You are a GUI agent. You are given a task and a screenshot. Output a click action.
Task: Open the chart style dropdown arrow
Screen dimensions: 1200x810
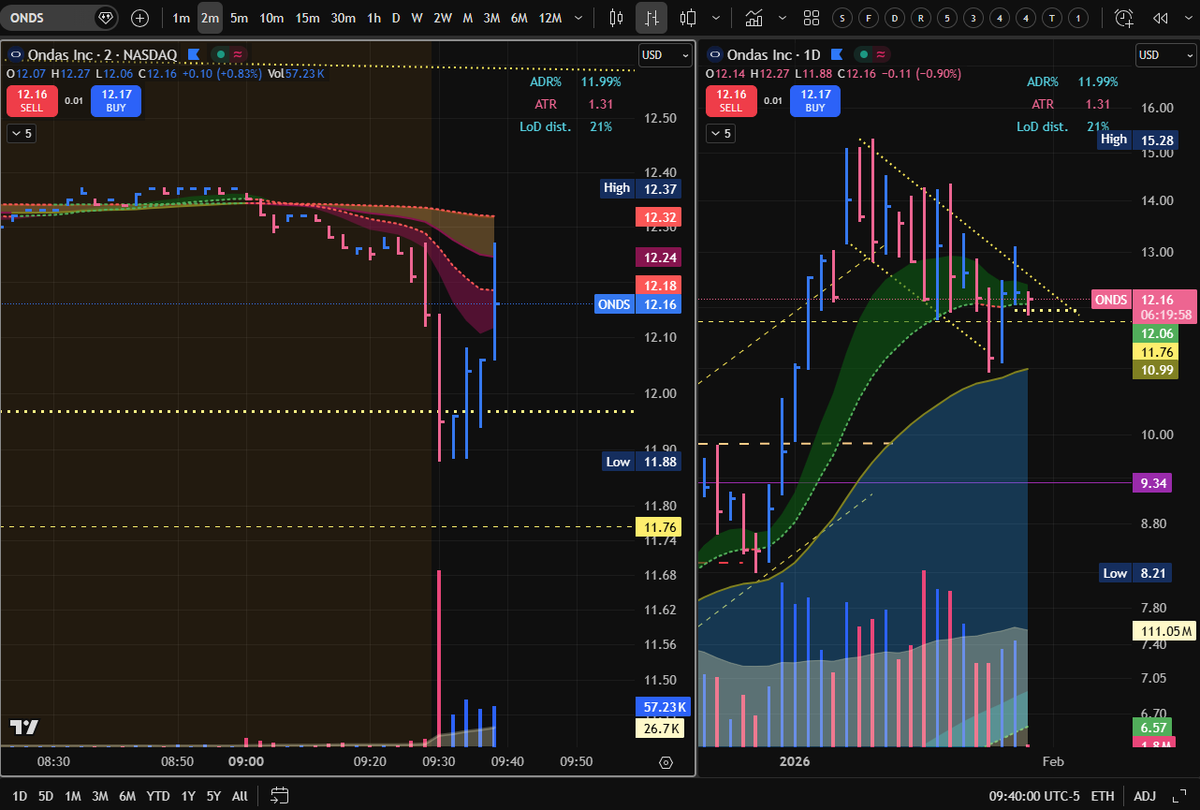[x=714, y=18]
